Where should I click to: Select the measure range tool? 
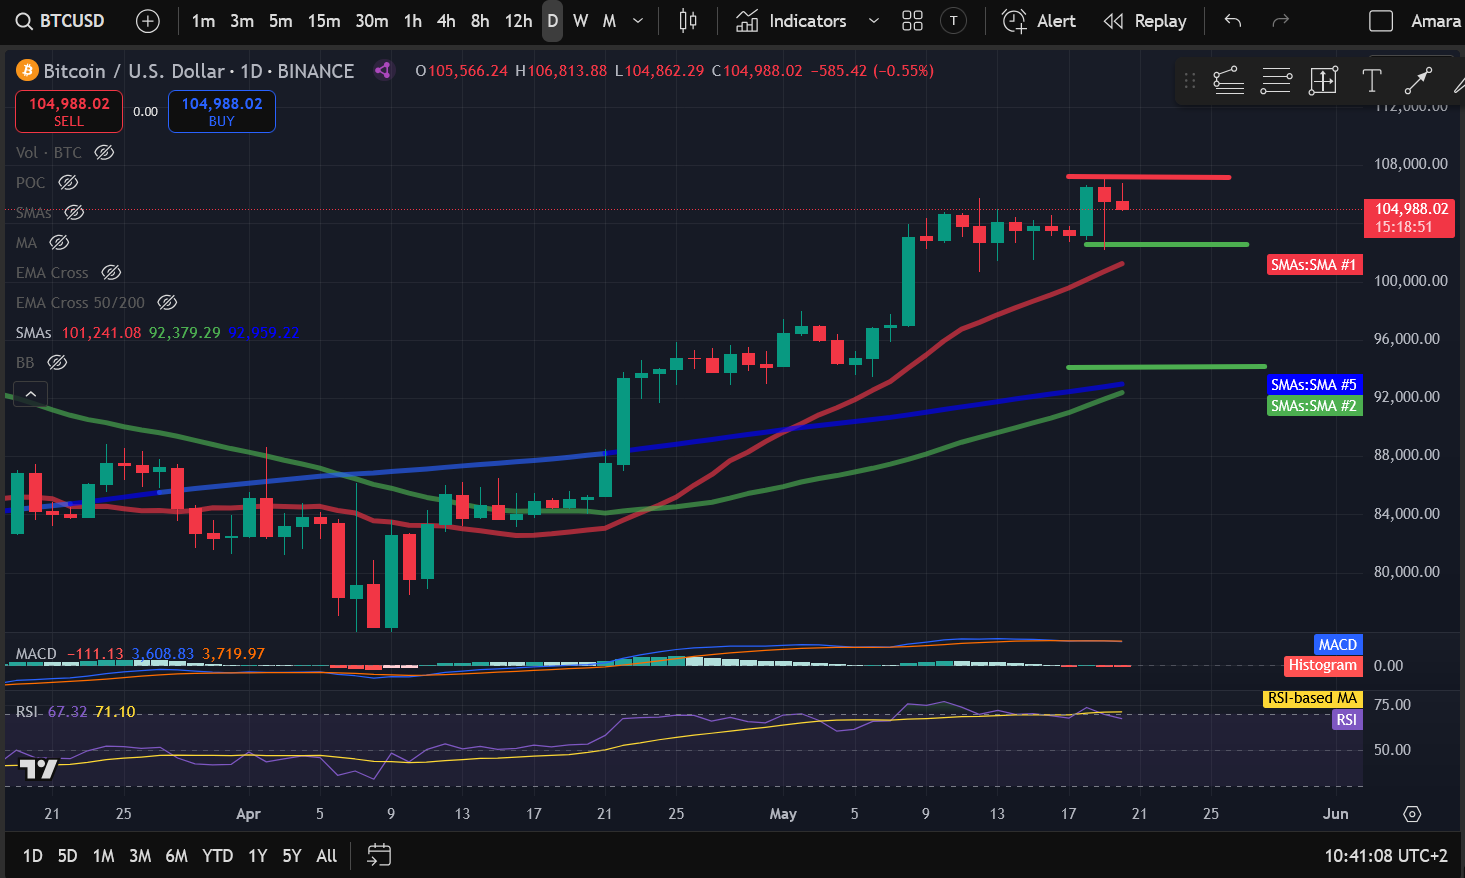[1323, 81]
